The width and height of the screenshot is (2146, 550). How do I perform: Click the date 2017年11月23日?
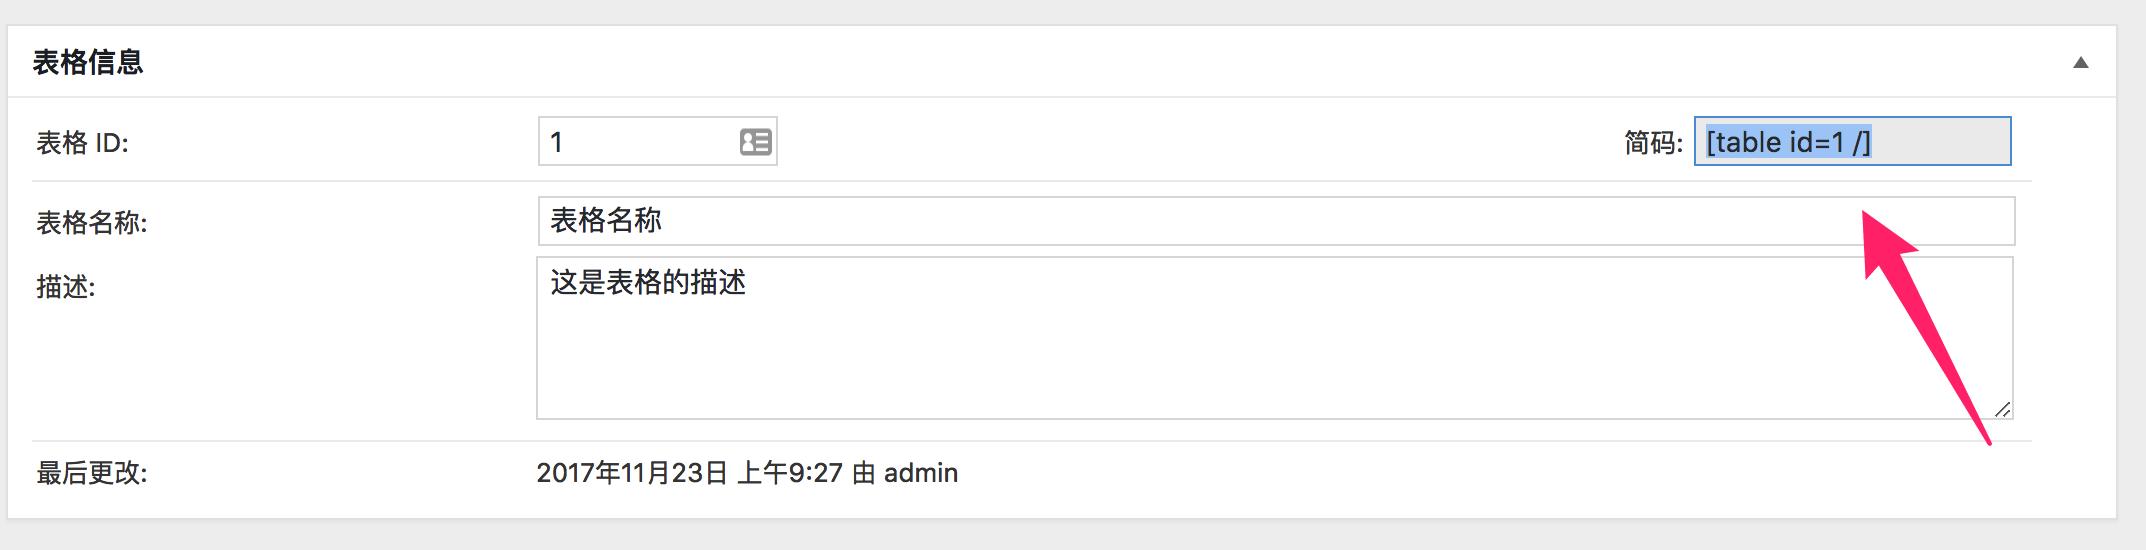(631, 473)
